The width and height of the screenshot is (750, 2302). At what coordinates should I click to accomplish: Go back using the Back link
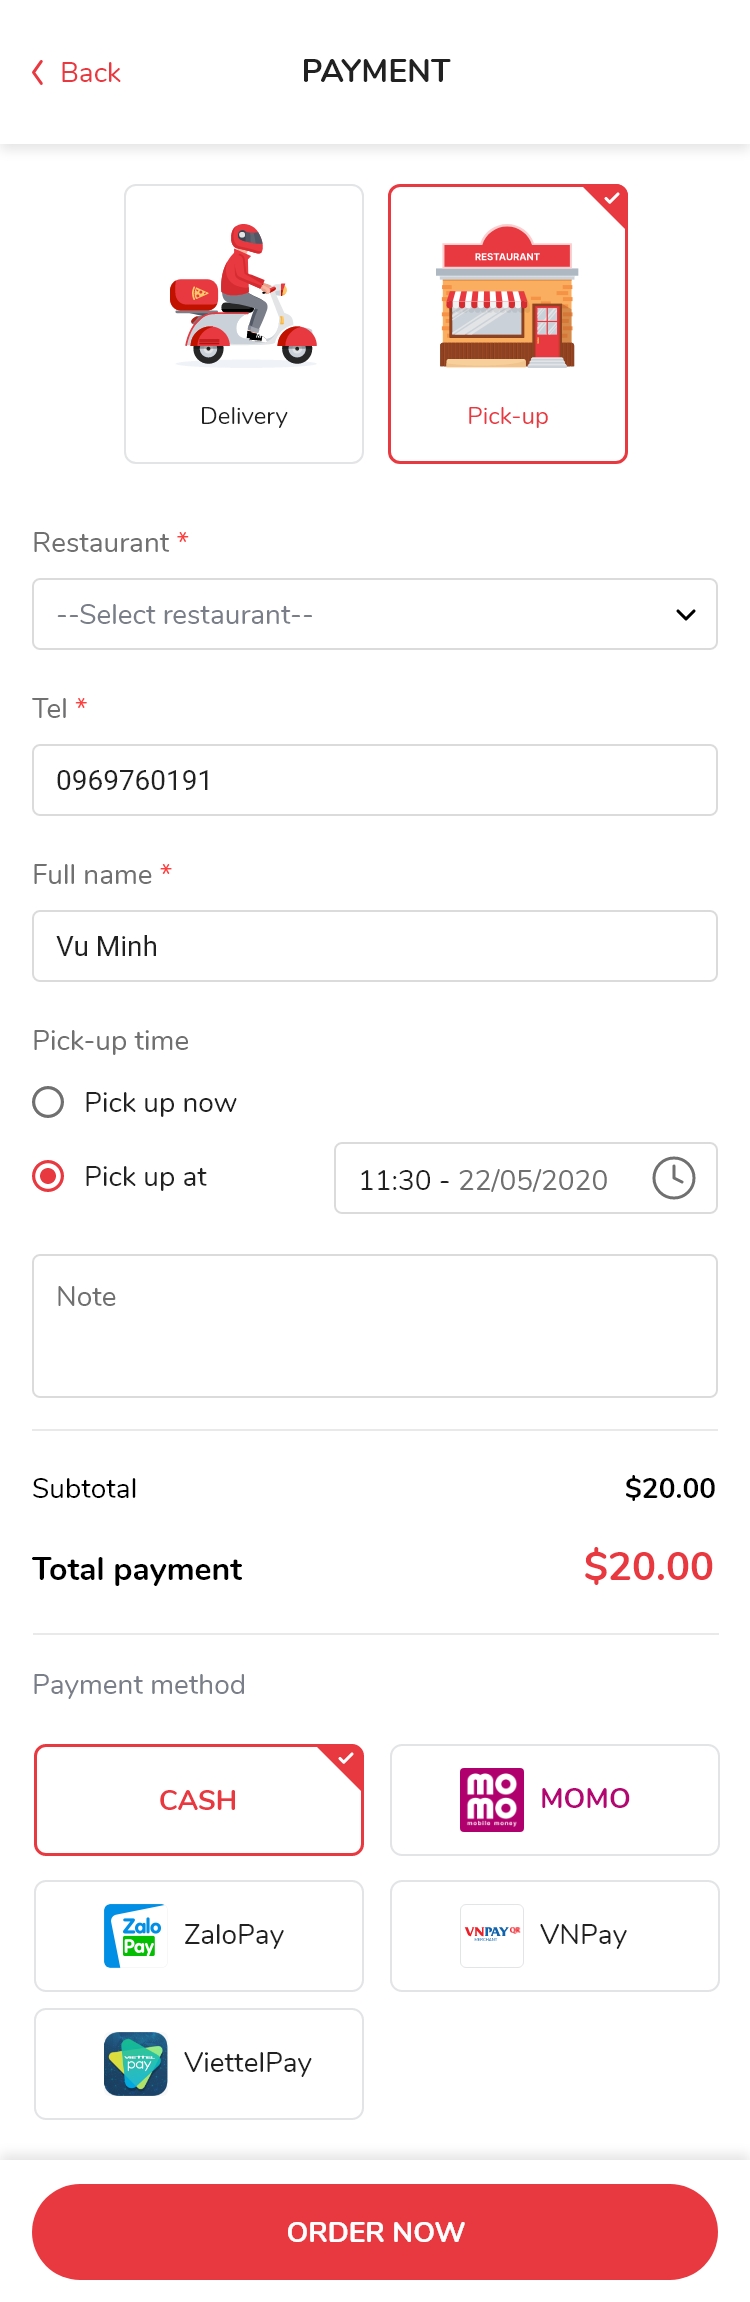tap(90, 72)
